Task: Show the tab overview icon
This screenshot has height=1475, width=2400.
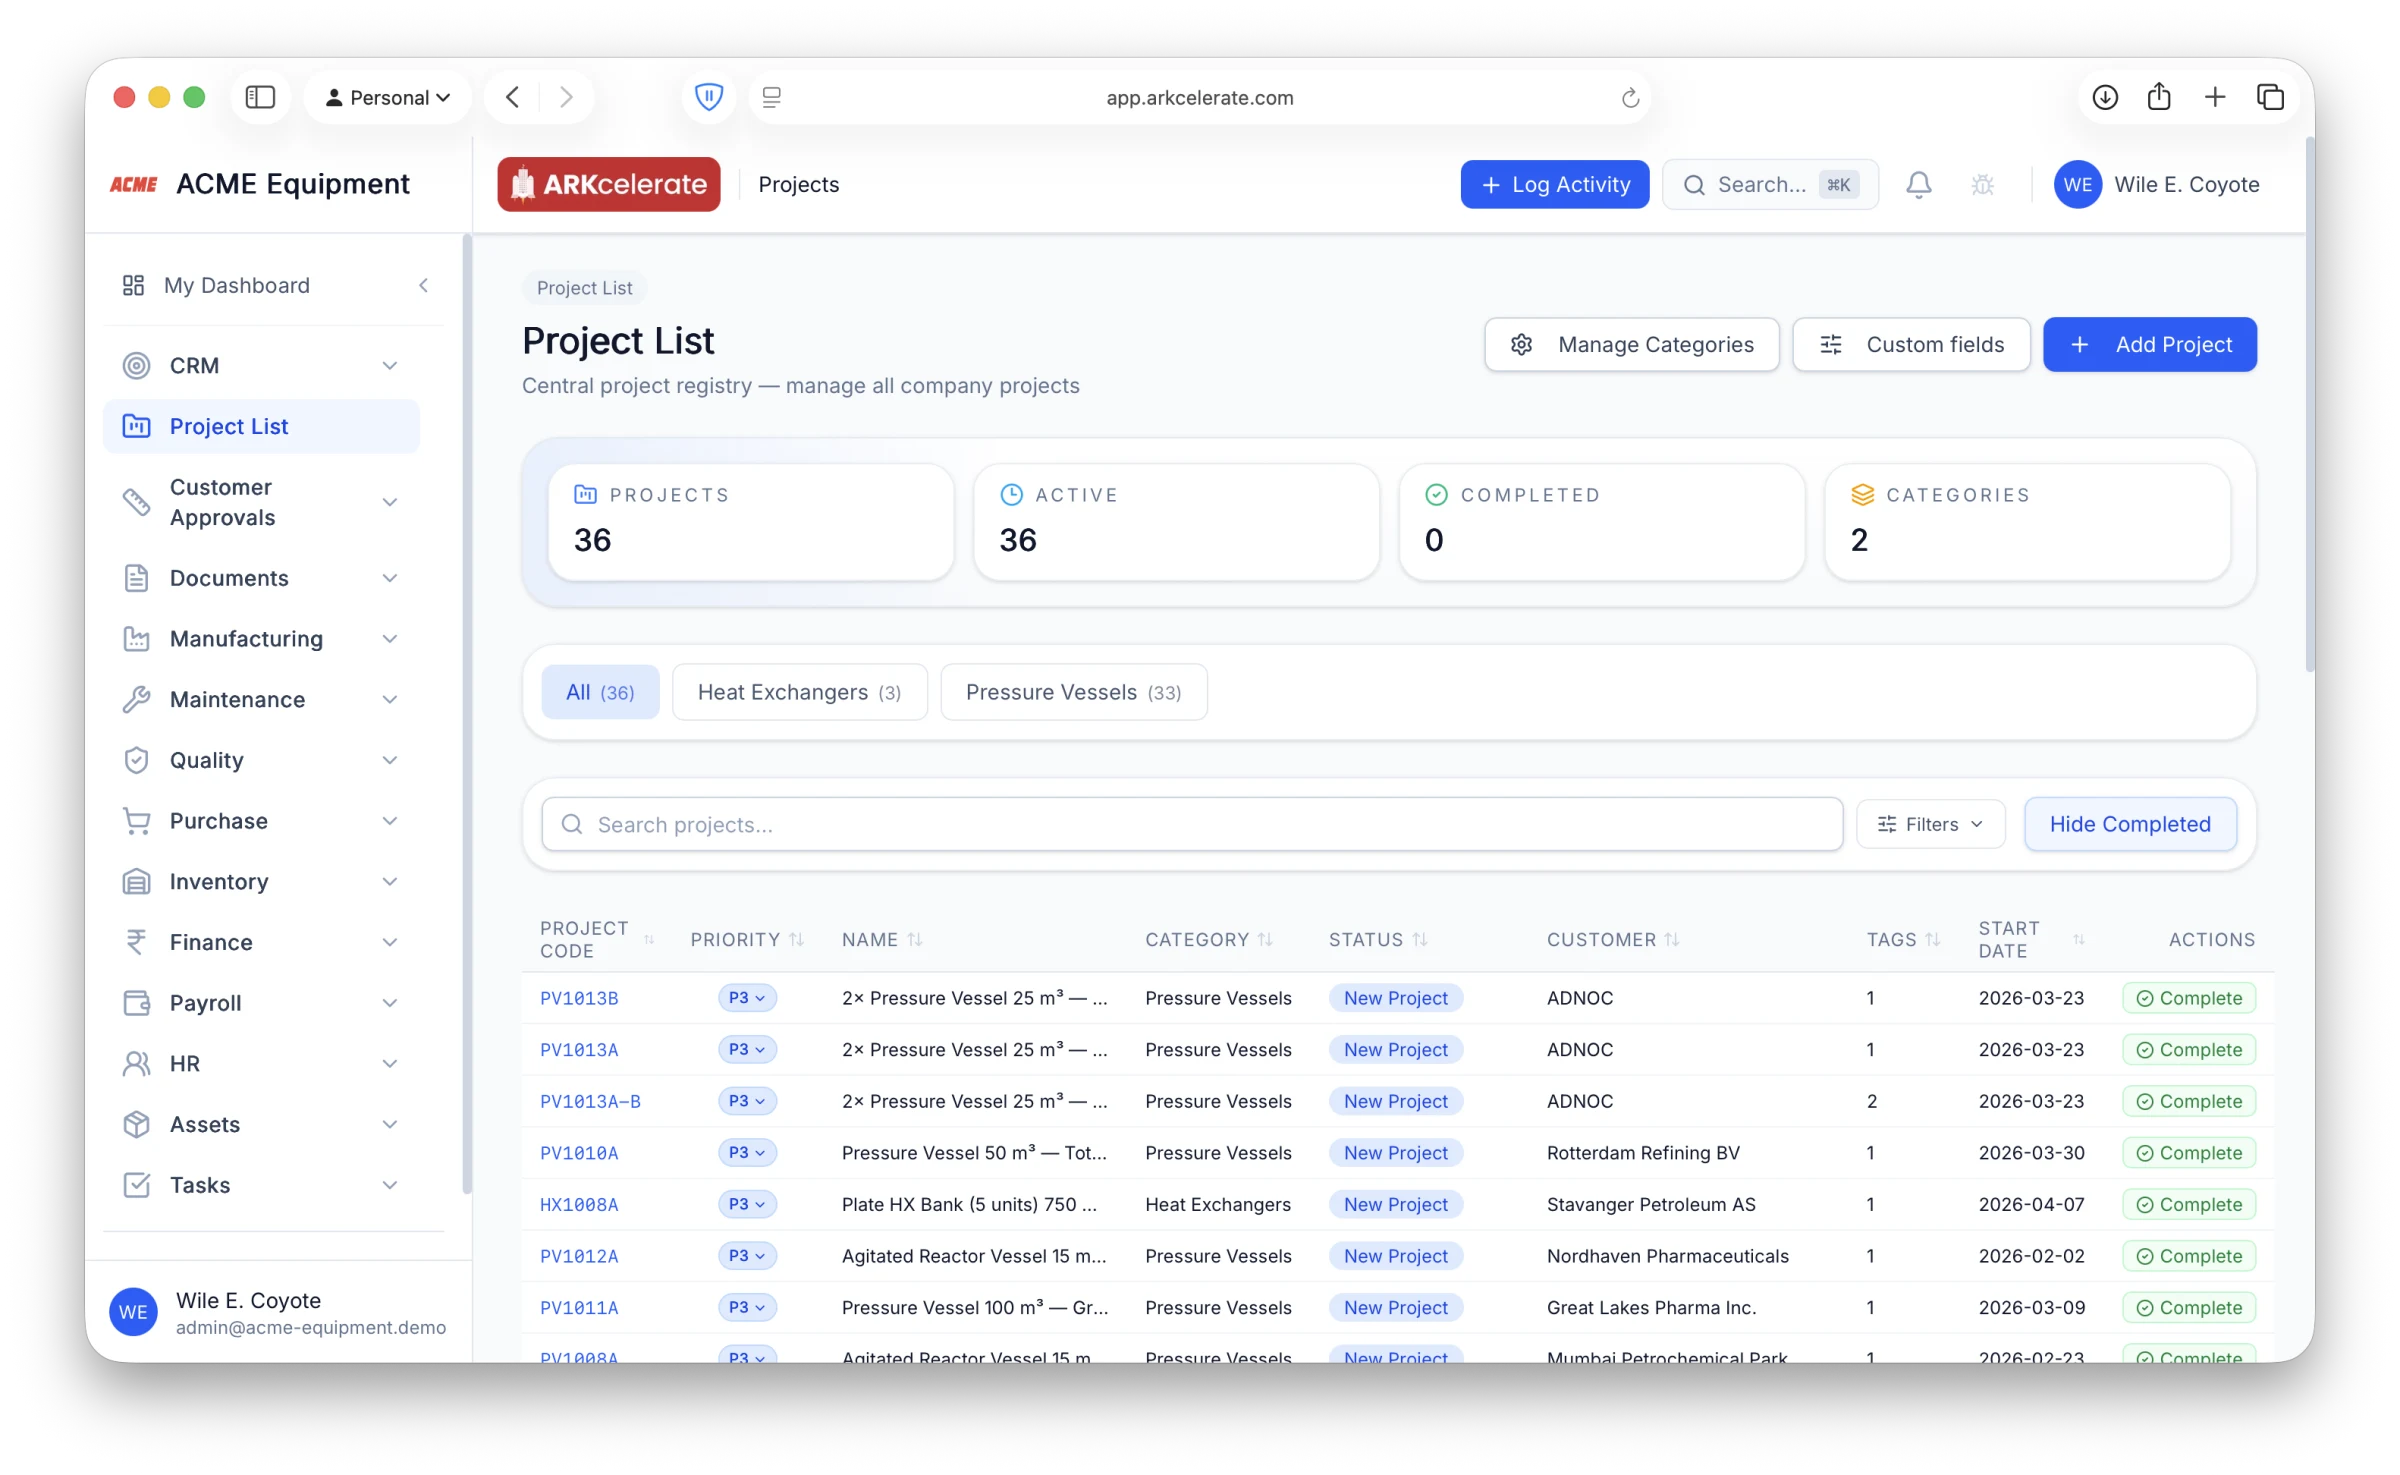Action: (x=2270, y=97)
